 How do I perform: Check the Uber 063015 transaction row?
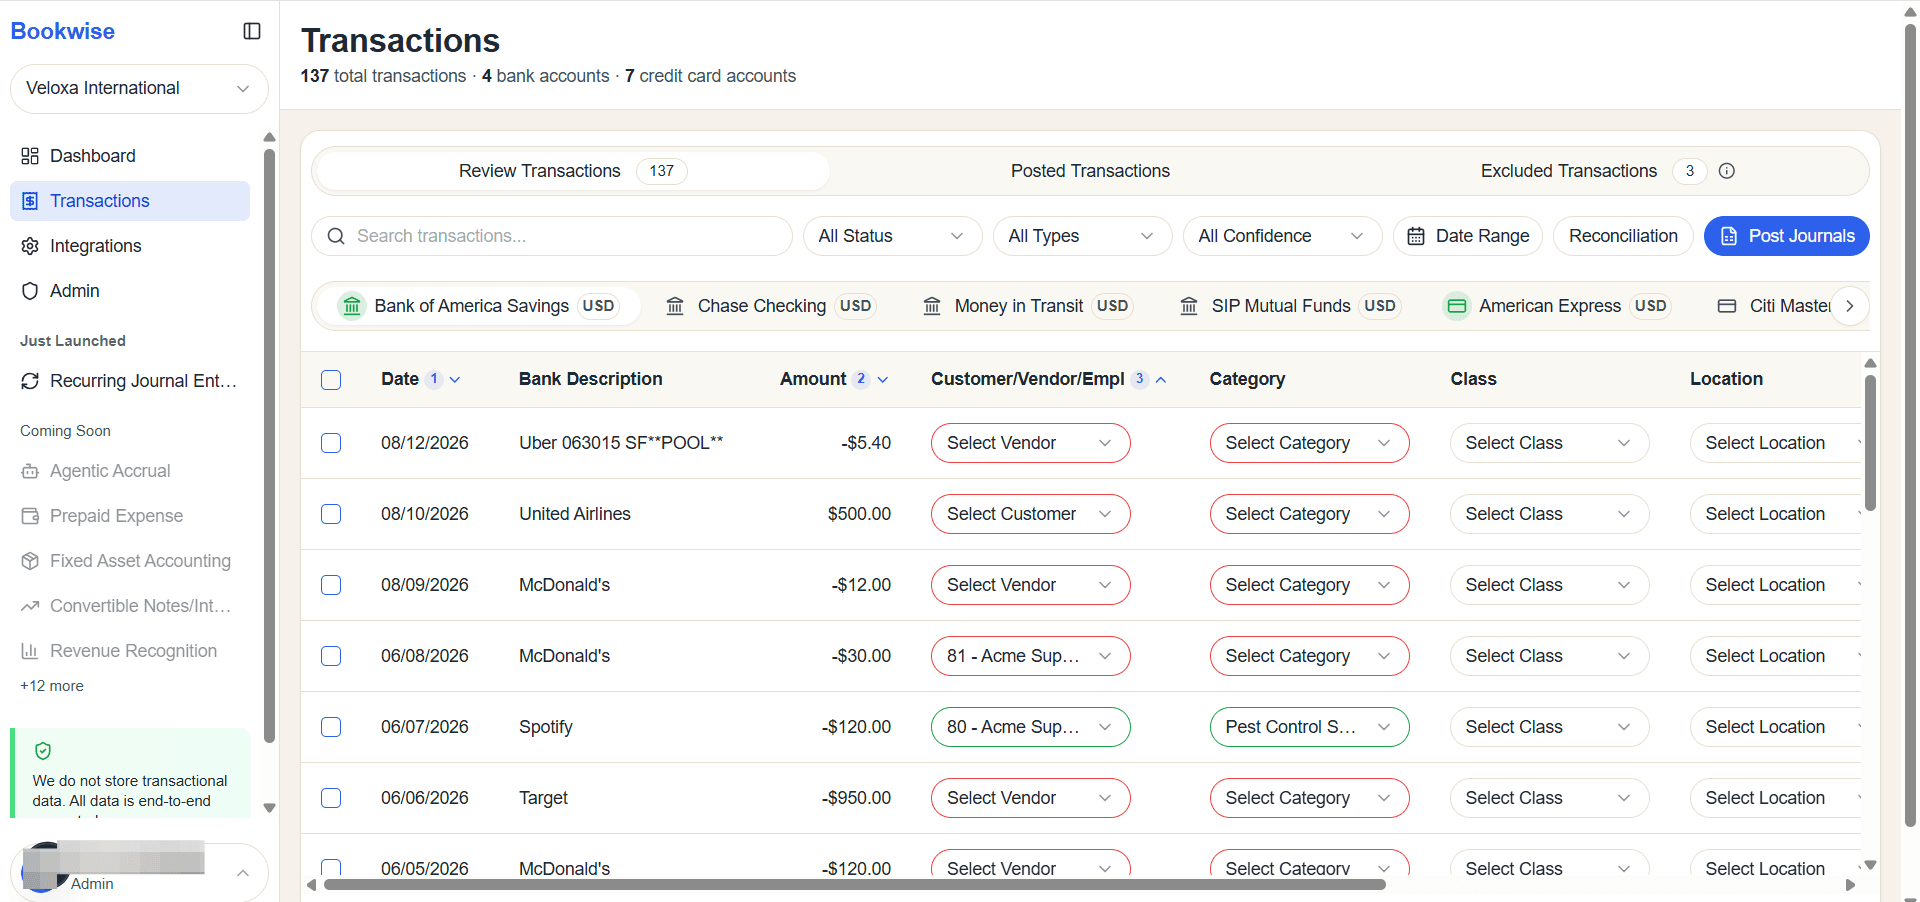click(331, 443)
